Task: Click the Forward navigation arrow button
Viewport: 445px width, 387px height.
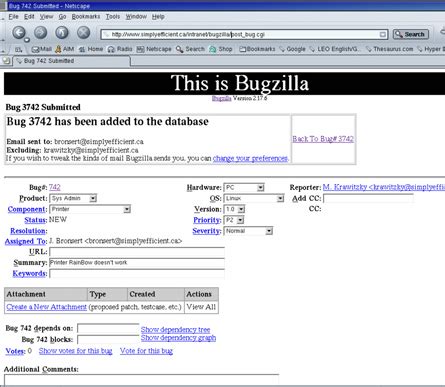Action: click(x=41, y=33)
